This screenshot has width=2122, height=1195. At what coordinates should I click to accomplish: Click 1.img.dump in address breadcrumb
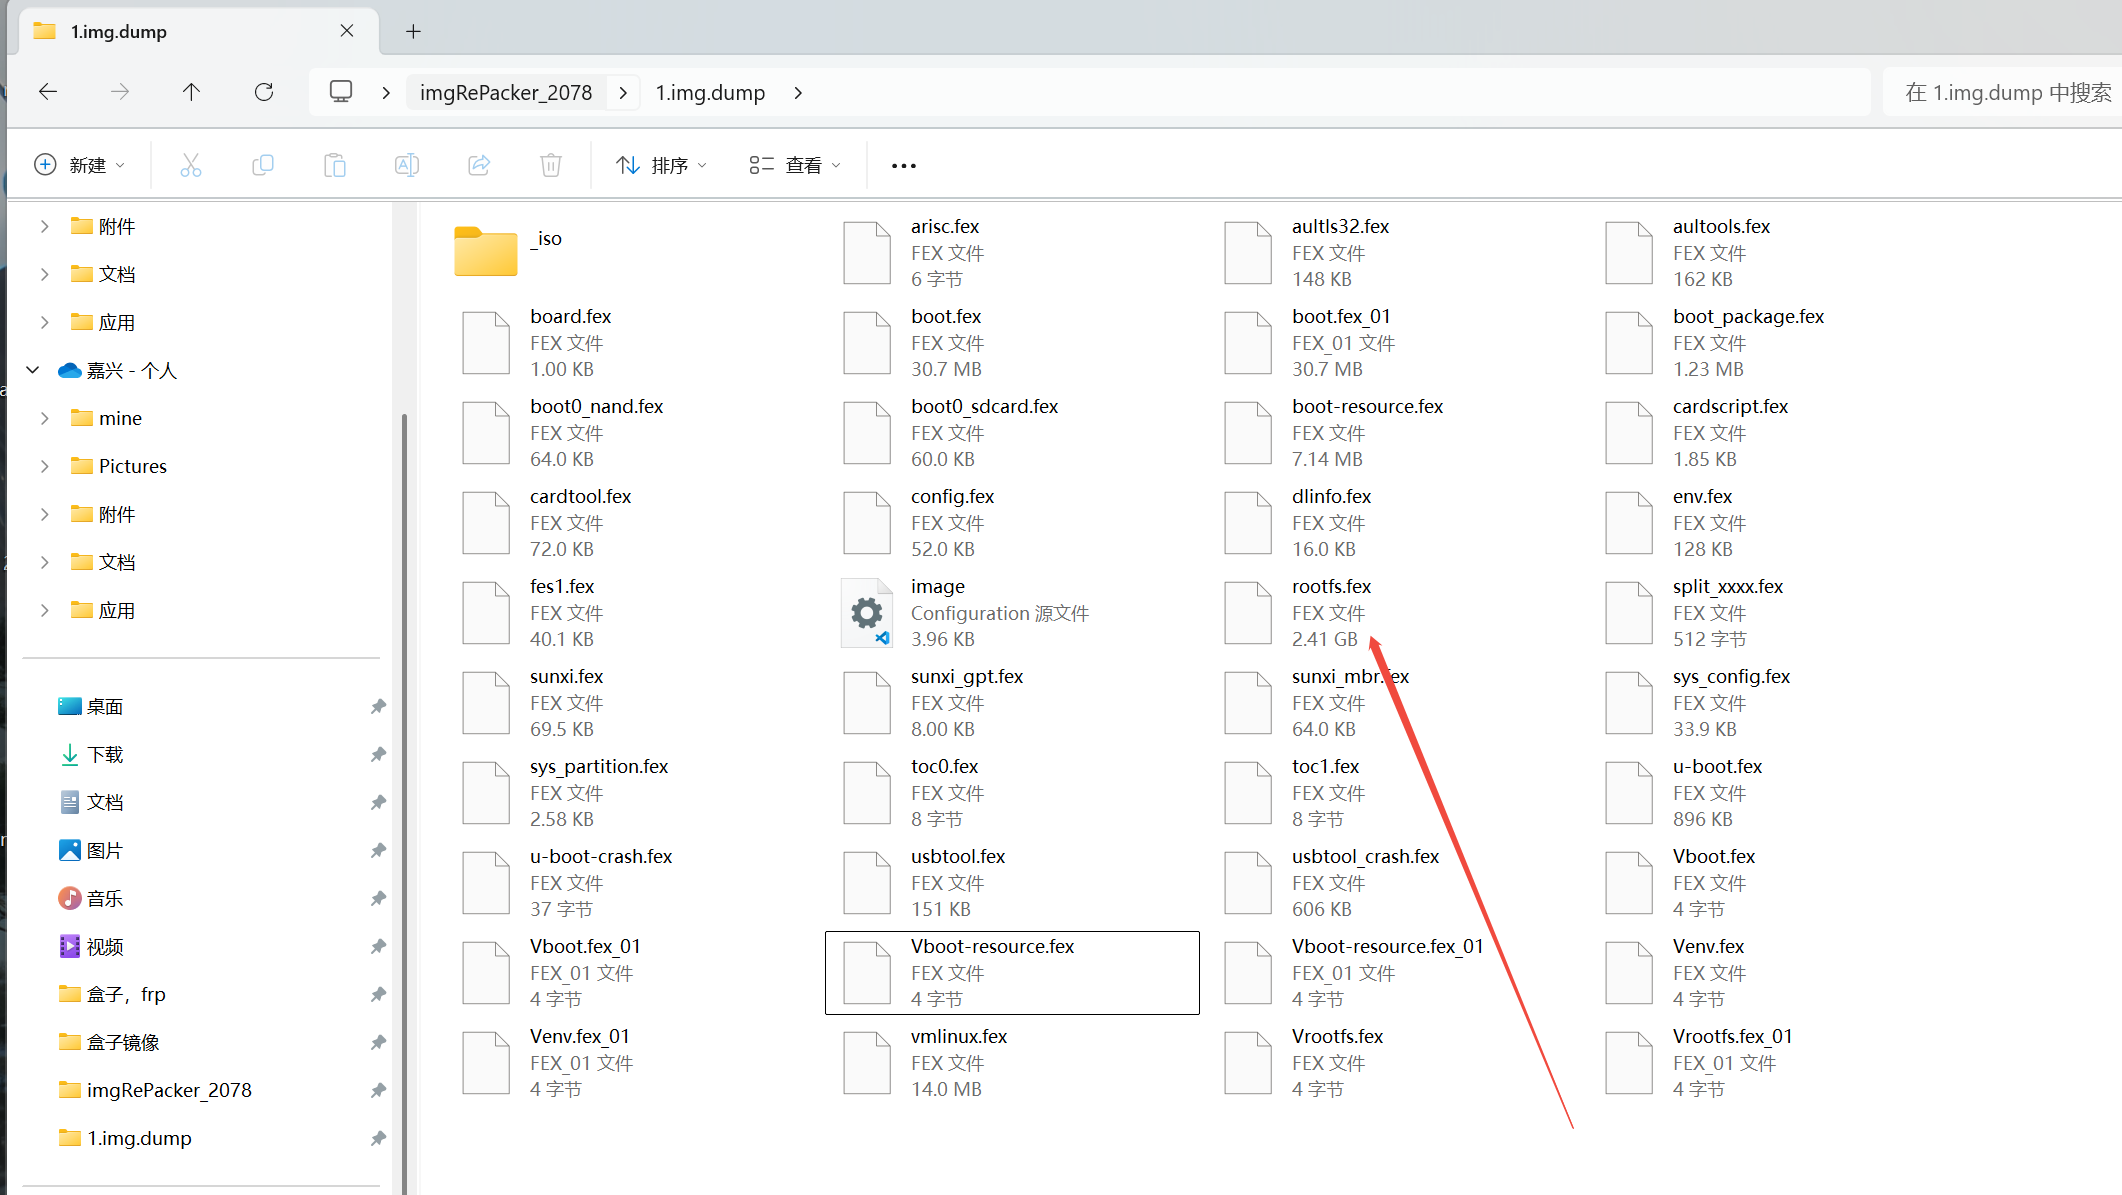click(710, 92)
